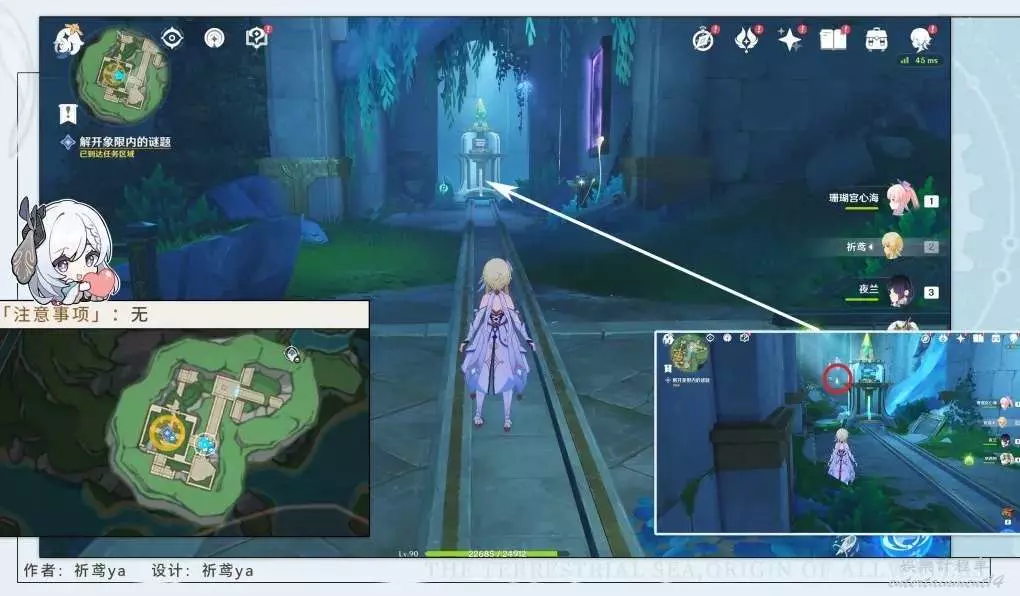
Task: Click the party slot number 1 box
Action: click(931, 201)
